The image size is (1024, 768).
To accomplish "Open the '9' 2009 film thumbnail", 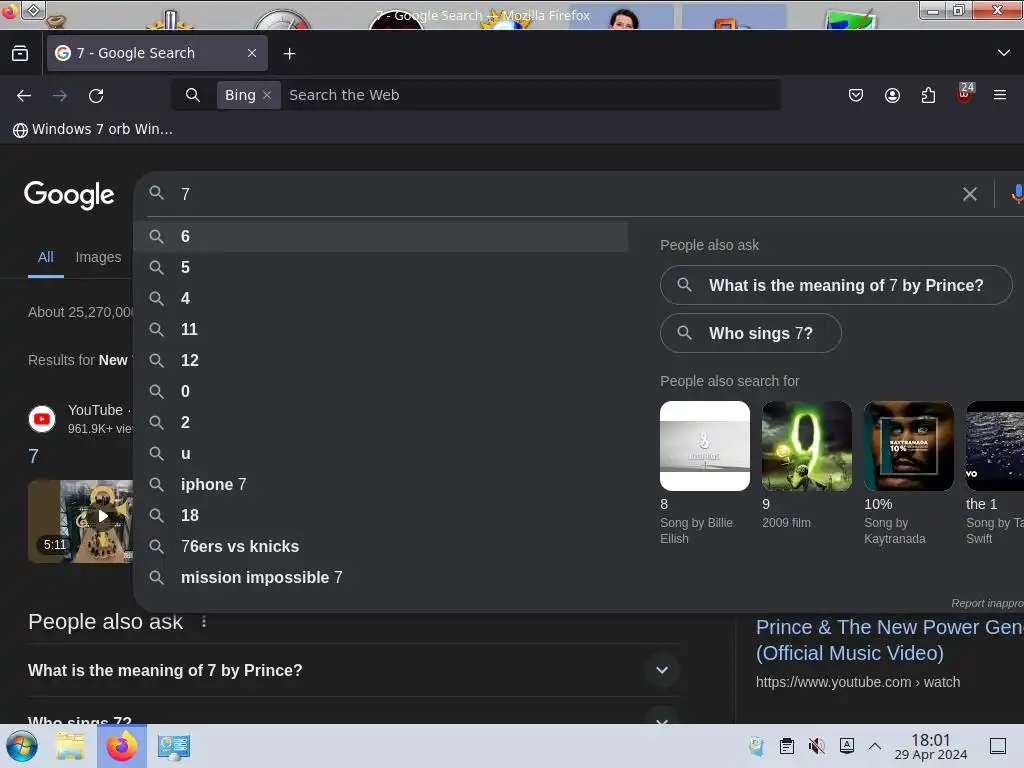I will click(x=807, y=446).
